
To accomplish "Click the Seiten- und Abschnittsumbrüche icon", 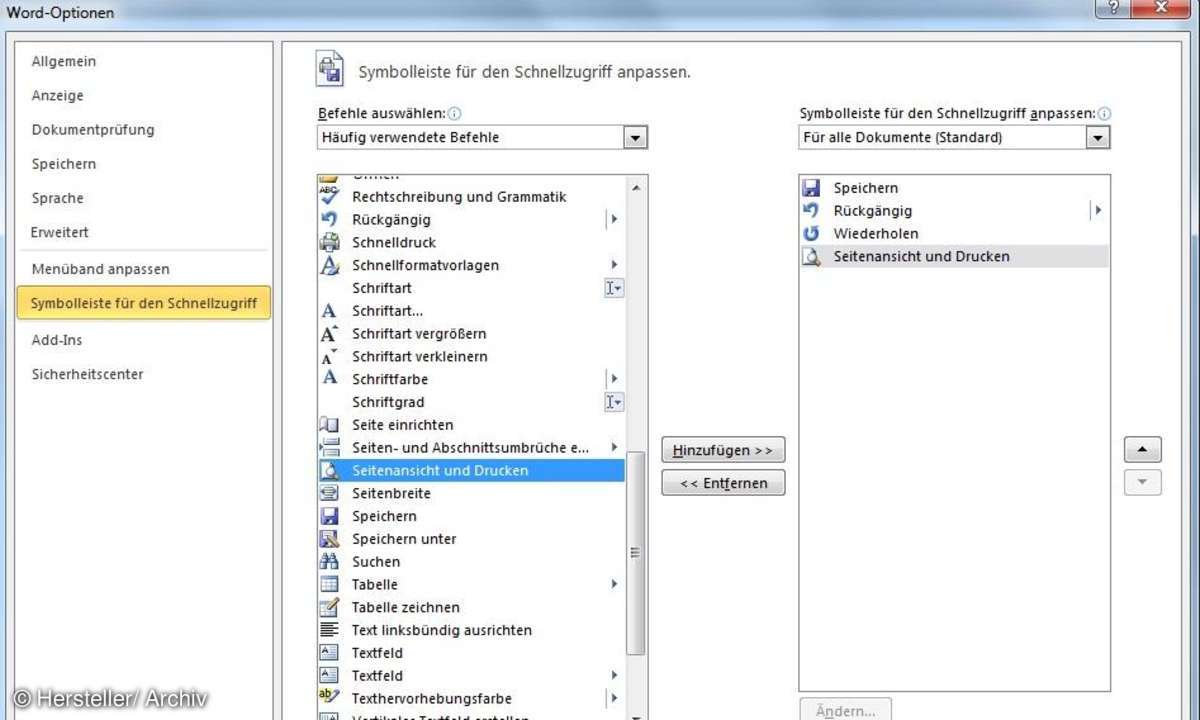I will point(329,448).
